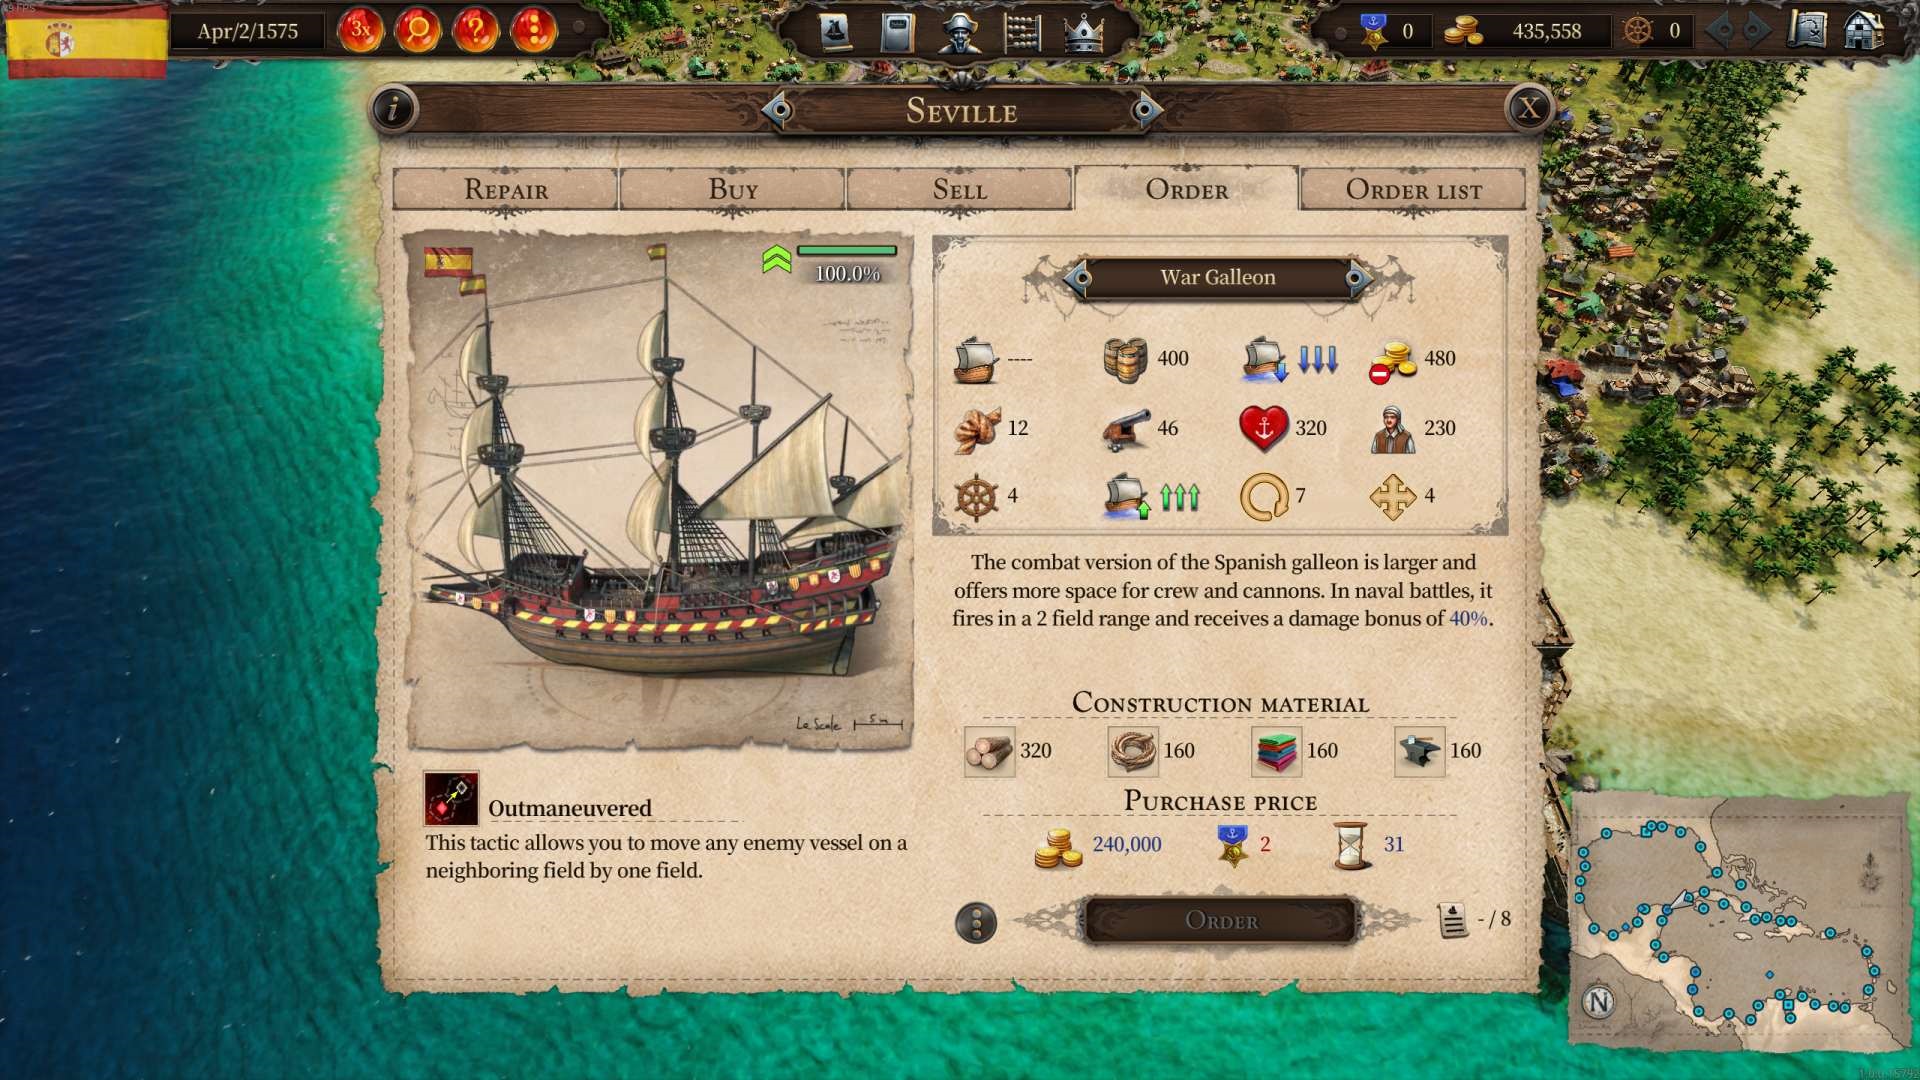Switch to the previous ship type before War Galleon
Viewport: 1920px width, 1080px height.
pos(1078,278)
